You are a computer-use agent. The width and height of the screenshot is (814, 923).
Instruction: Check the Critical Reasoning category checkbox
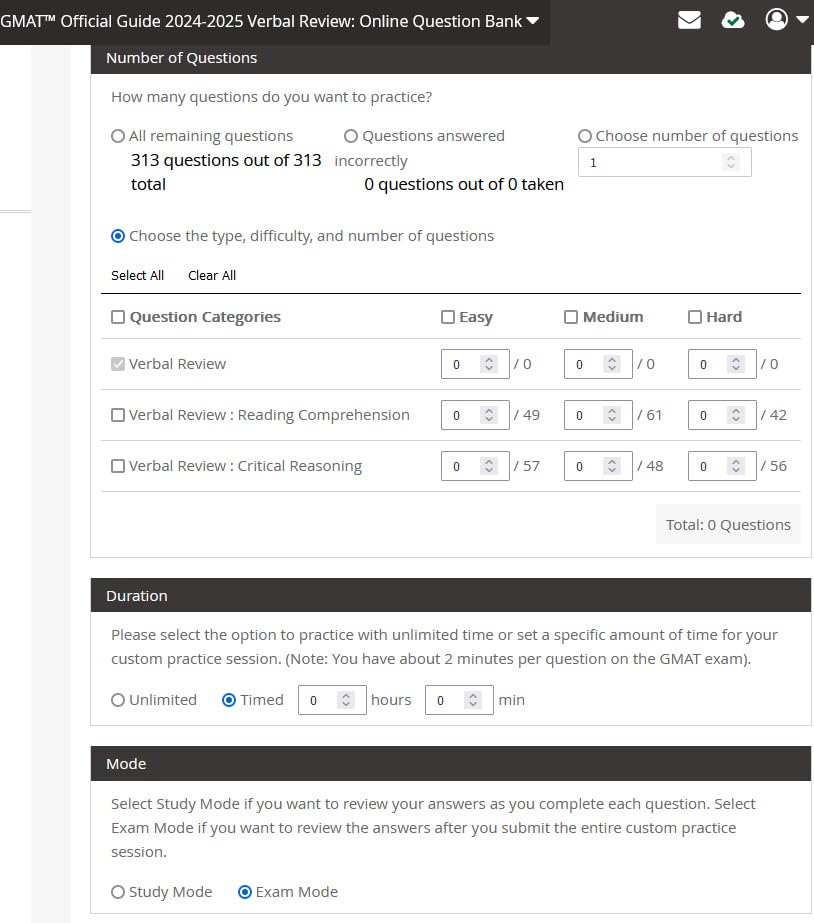[x=118, y=466]
